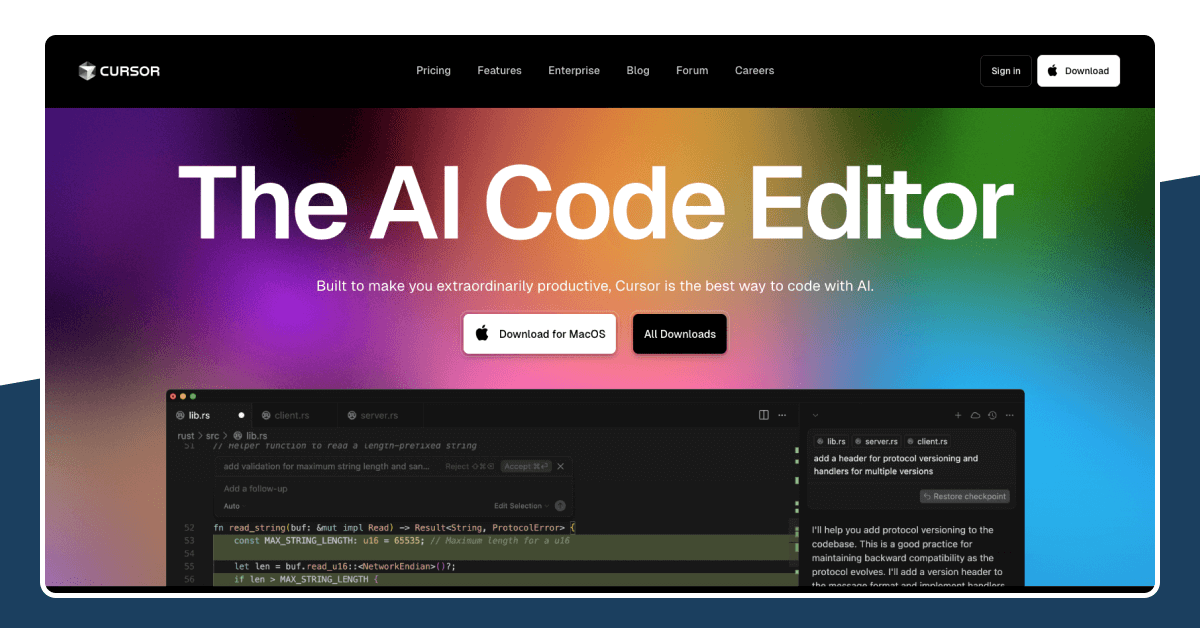Click the header Download button
Image resolution: width=1200 pixels, height=628 pixels.
click(1078, 71)
